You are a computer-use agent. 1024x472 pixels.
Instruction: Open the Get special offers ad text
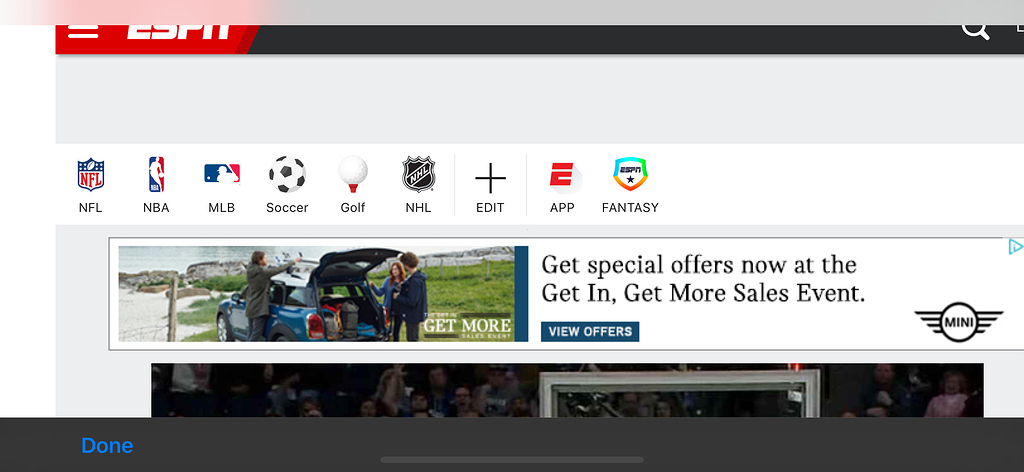click(x=703, y=279)
